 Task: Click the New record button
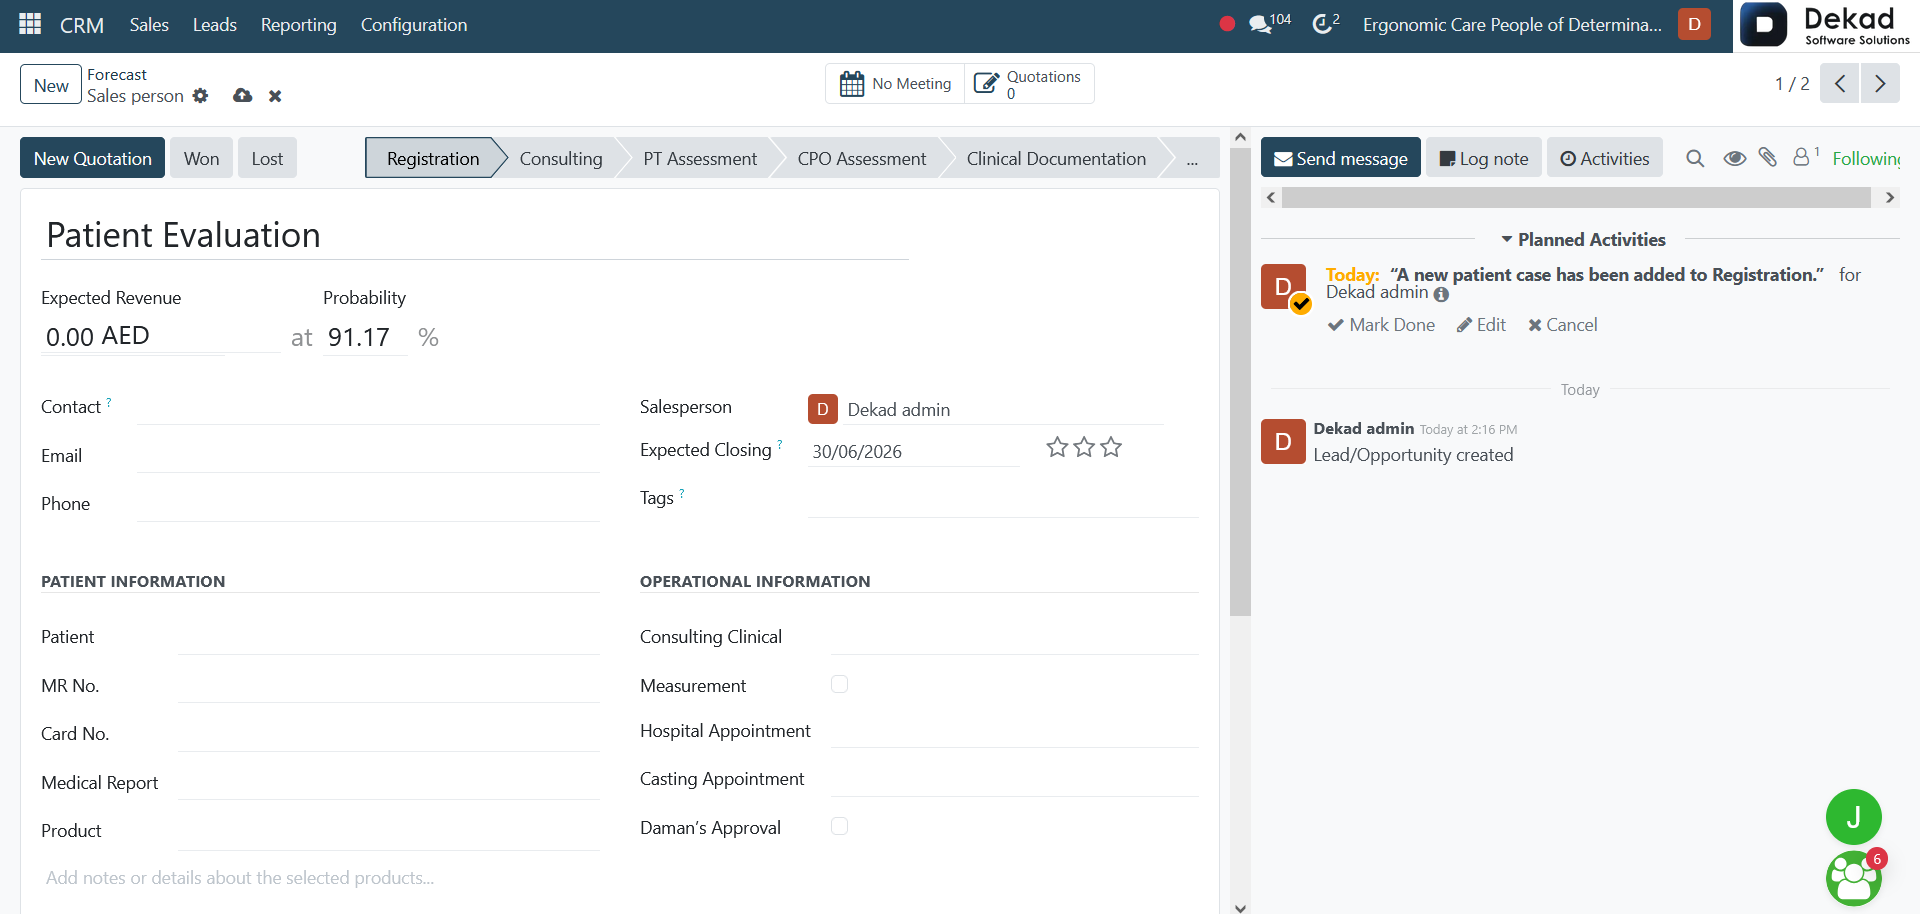pos(51,85)
